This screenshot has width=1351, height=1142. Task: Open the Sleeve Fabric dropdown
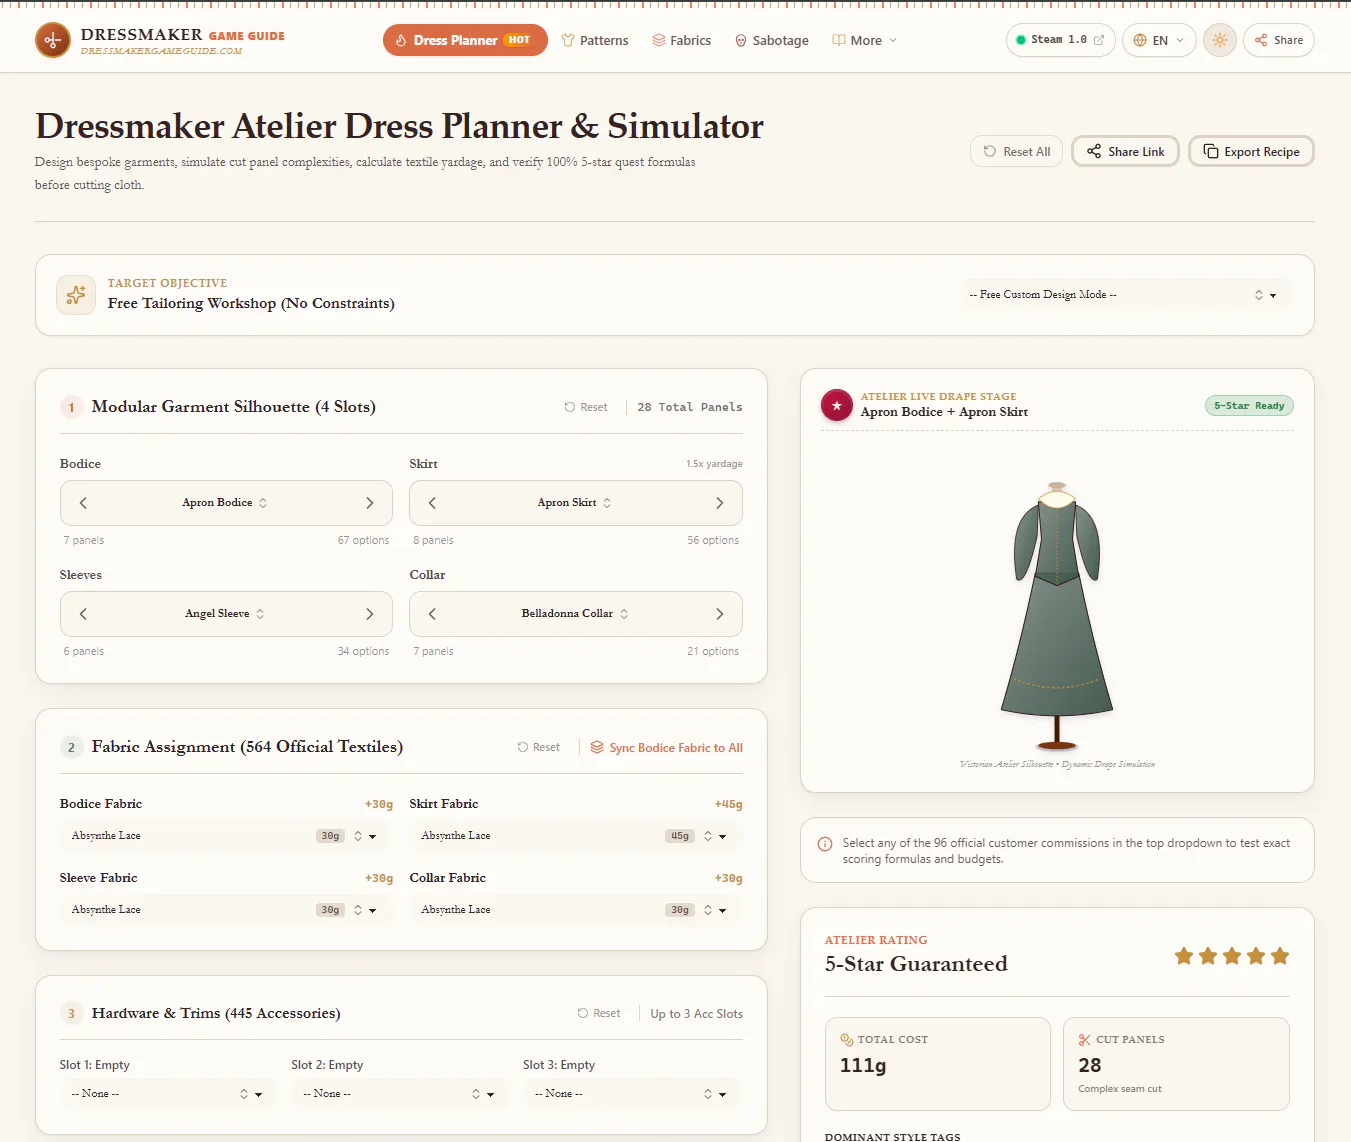[226, 910]
